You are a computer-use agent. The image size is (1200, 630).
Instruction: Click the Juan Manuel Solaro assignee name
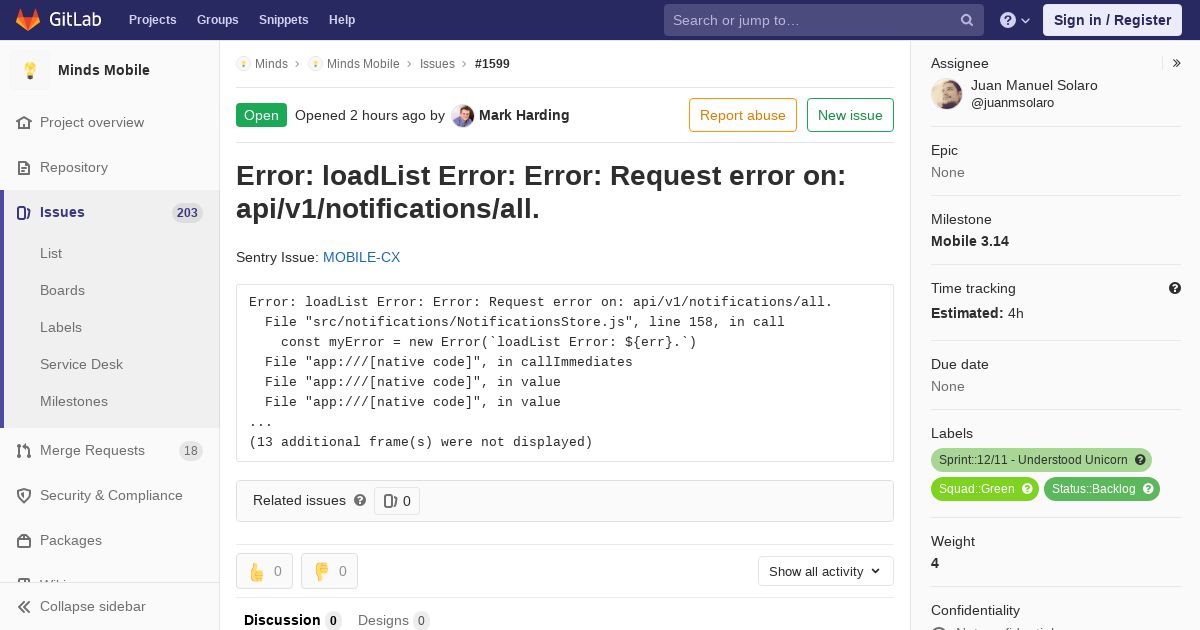click(x=1034, y=85)
